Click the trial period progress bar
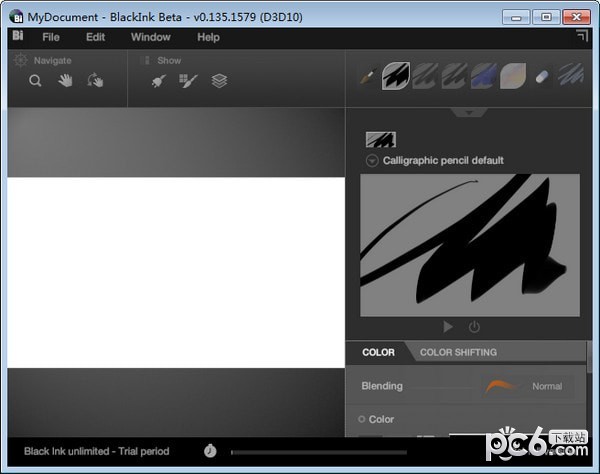600x474 pixels. tap(400, 452)
